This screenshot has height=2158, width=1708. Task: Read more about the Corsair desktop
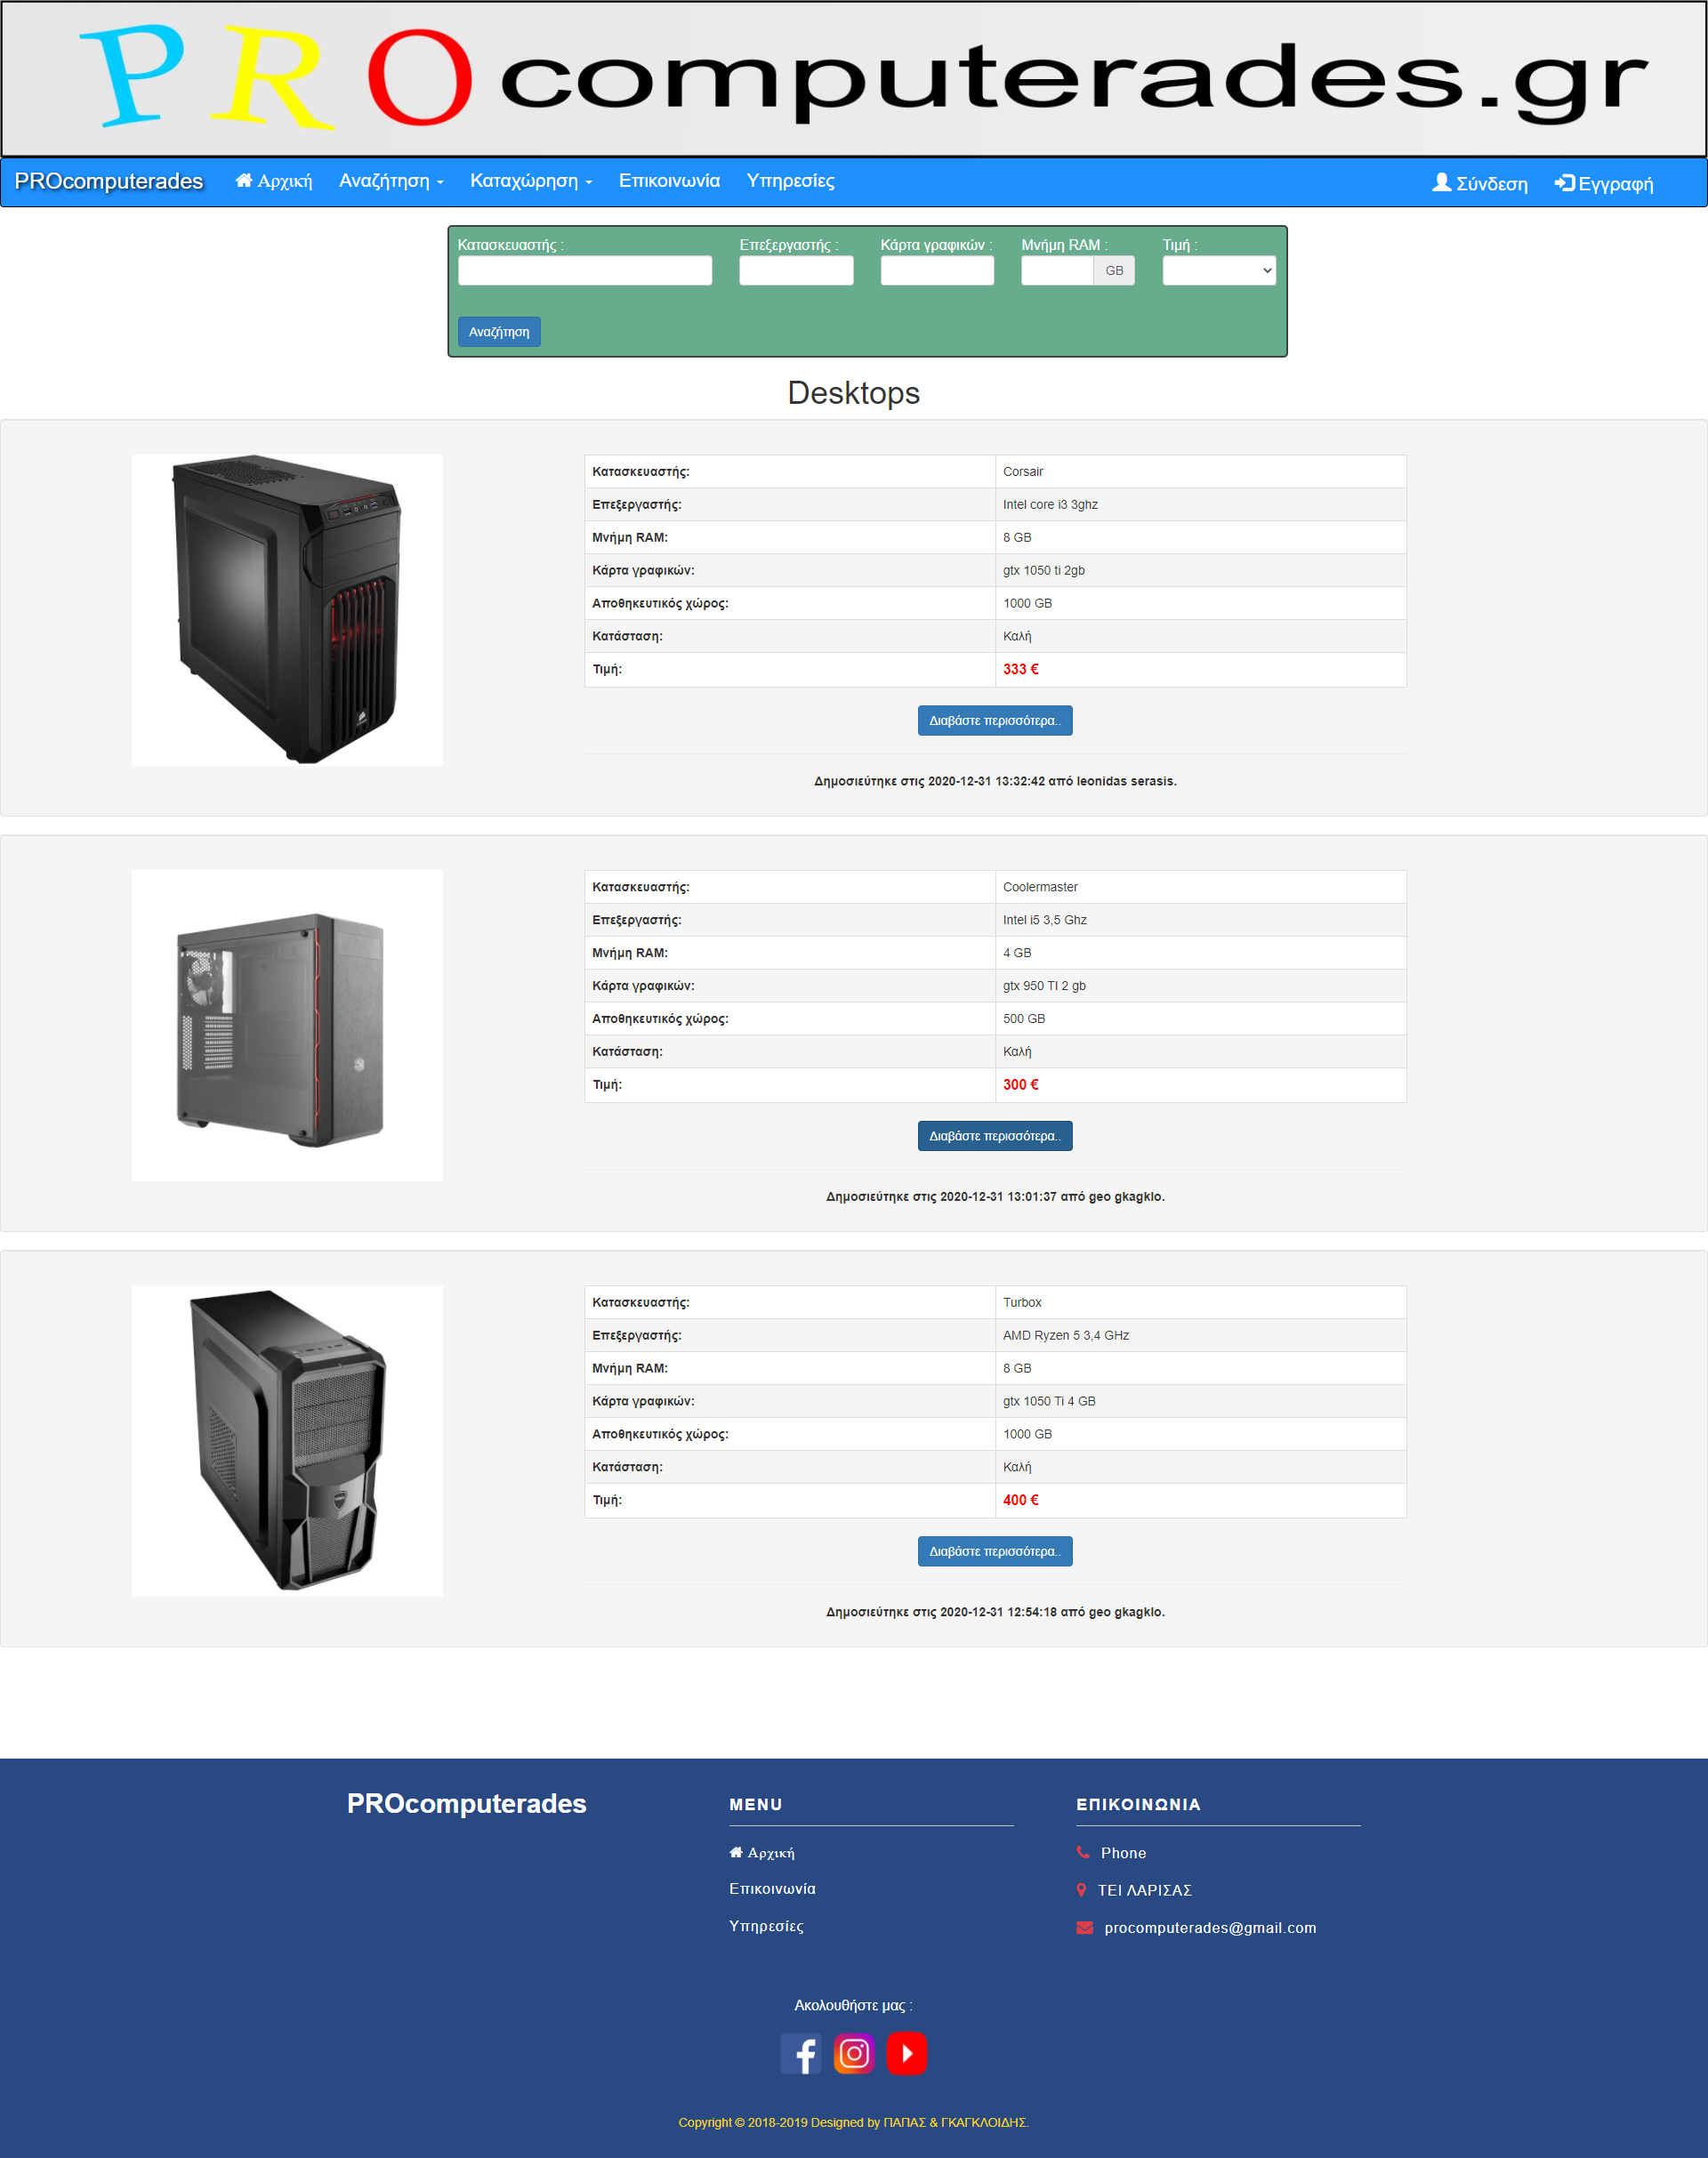point(994,720)
